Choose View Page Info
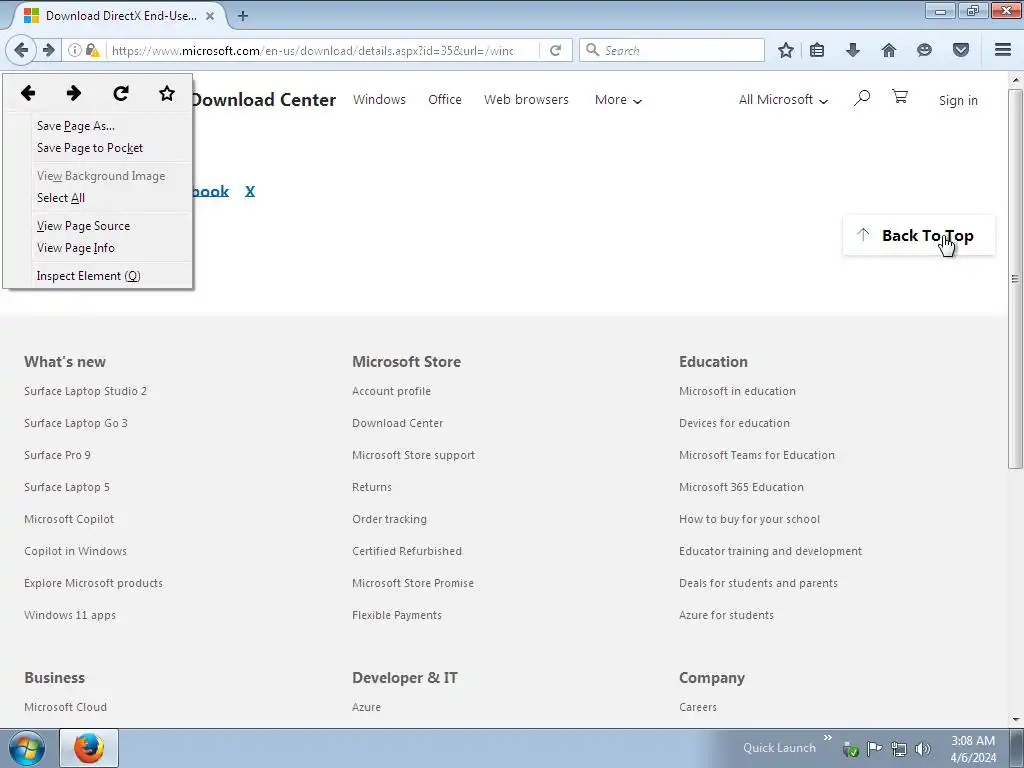 [112, 248]
